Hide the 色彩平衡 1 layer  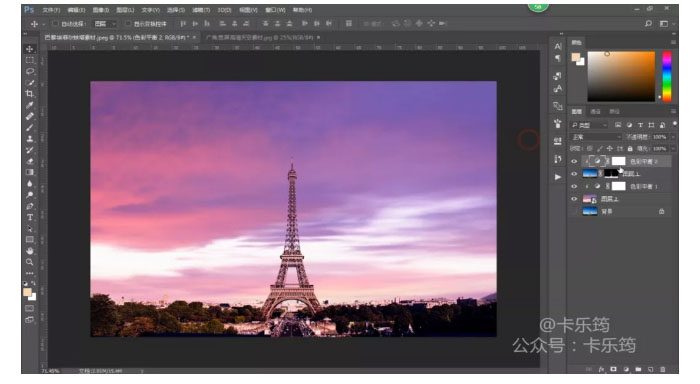575,186
